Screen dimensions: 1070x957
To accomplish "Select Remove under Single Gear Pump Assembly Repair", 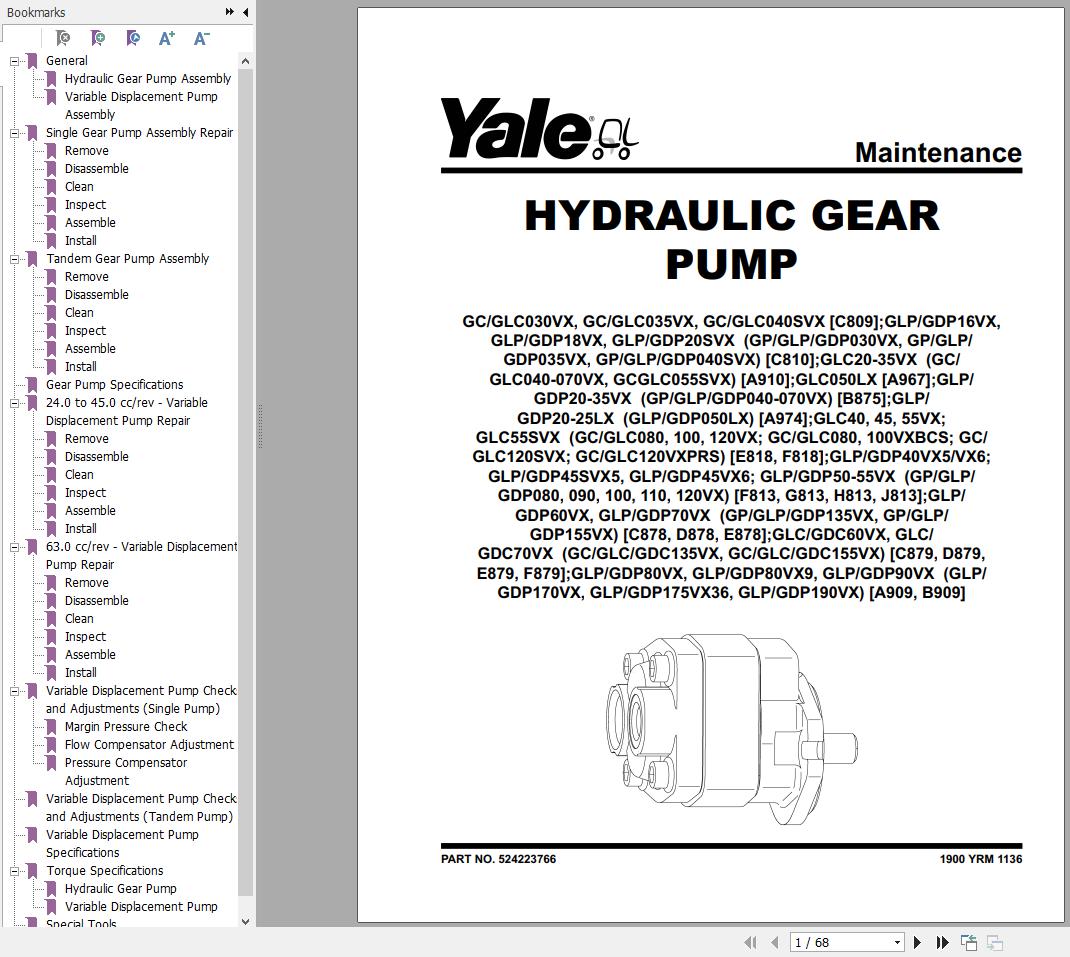I will click(86, 151).
